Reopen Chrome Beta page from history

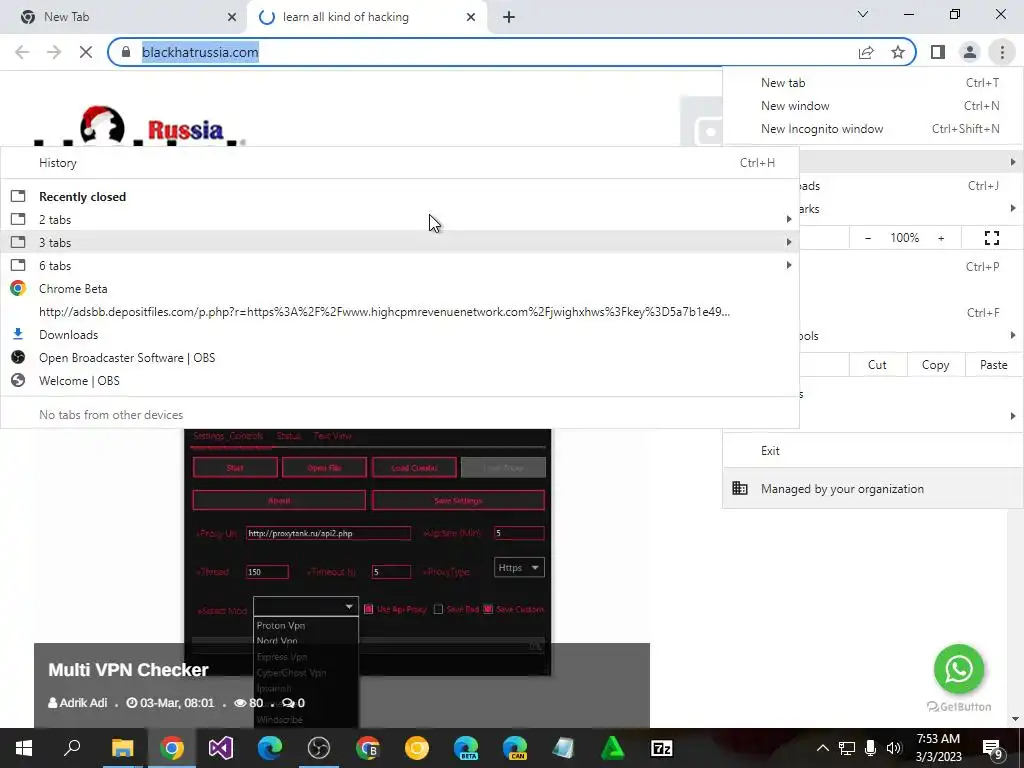coord(400,289)
